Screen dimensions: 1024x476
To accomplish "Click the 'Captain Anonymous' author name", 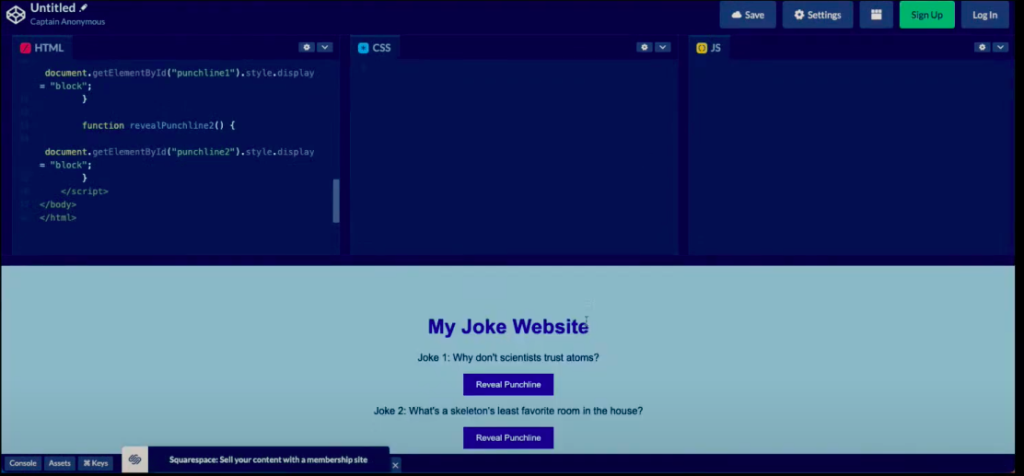I will click(x=67, y=22).
